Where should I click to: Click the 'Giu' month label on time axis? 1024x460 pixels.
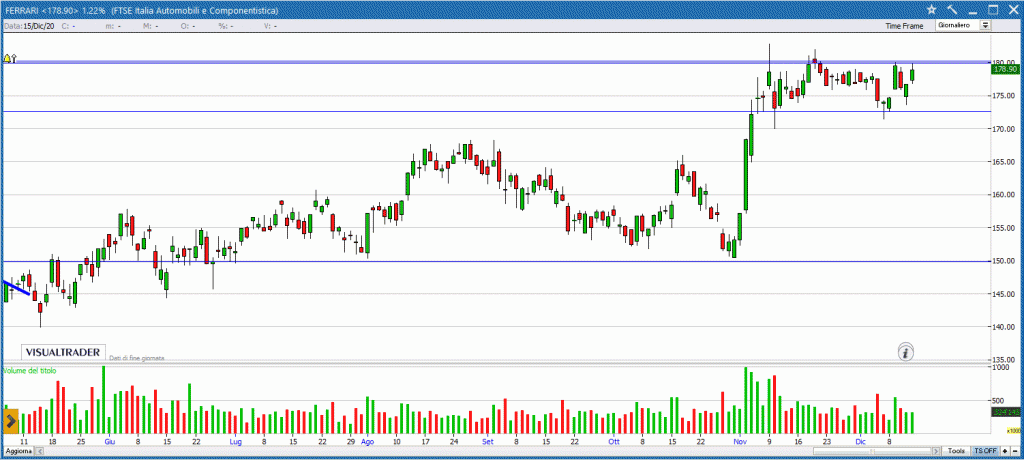click(x=110, y=442)
